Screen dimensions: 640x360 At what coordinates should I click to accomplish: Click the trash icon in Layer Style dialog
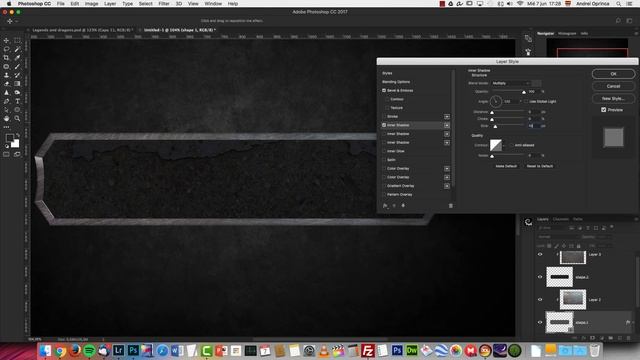click(x=451, y=206)
